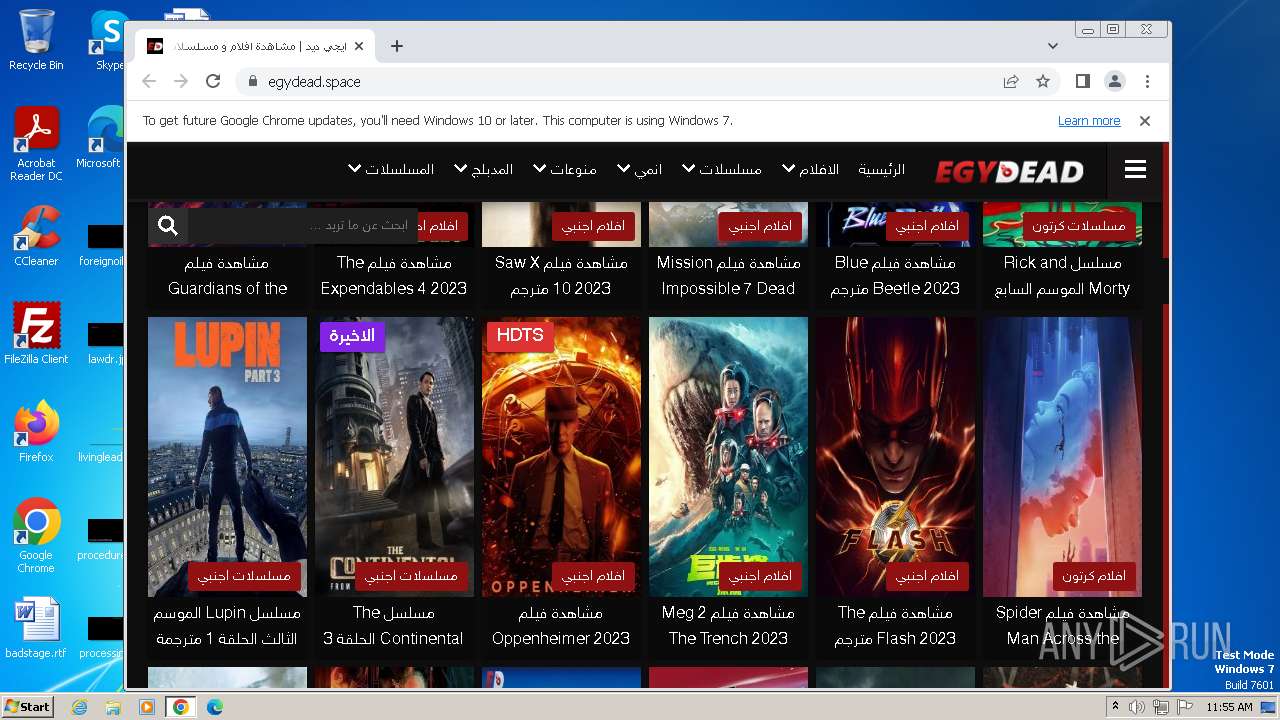Viewport: 1280px width, 720px height.
Task: Open Guardians of the Galaxy title link
Action: click(227, 276)
